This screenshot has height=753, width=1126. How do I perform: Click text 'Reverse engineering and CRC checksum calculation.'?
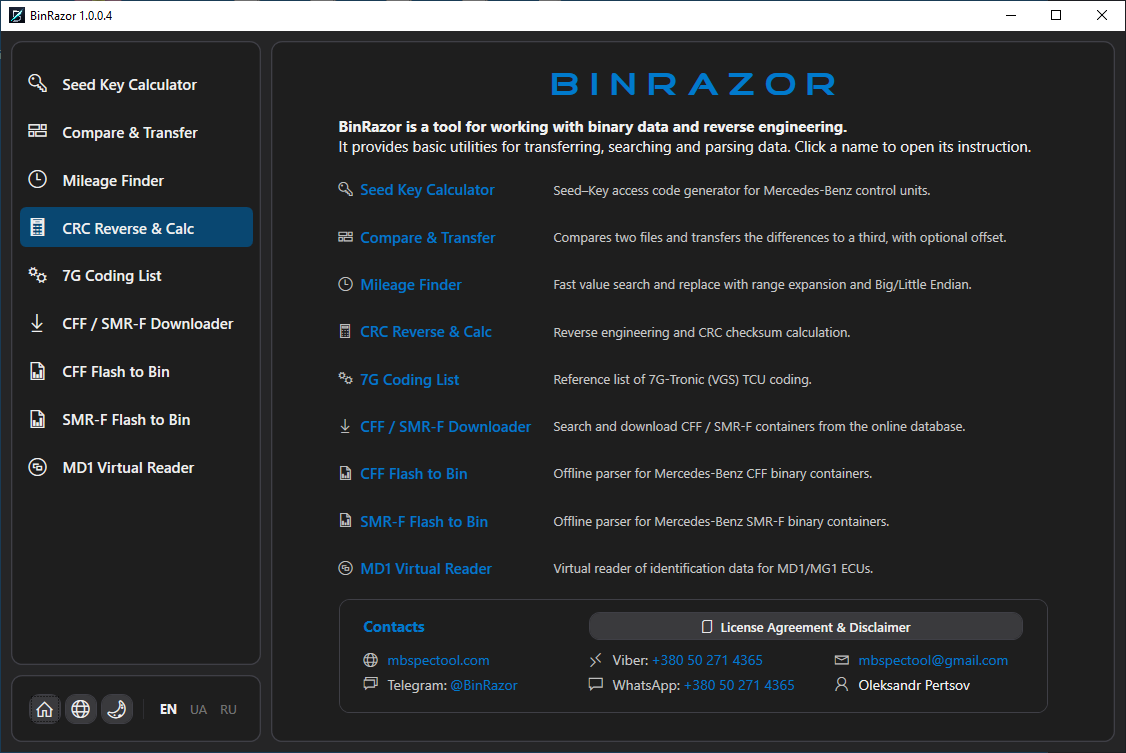pos(702,332)
